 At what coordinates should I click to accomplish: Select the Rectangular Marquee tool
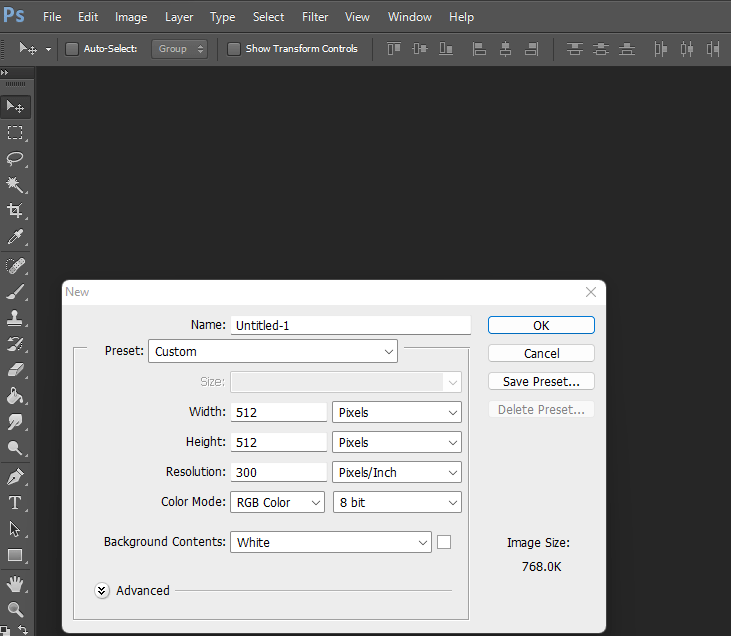15,133
